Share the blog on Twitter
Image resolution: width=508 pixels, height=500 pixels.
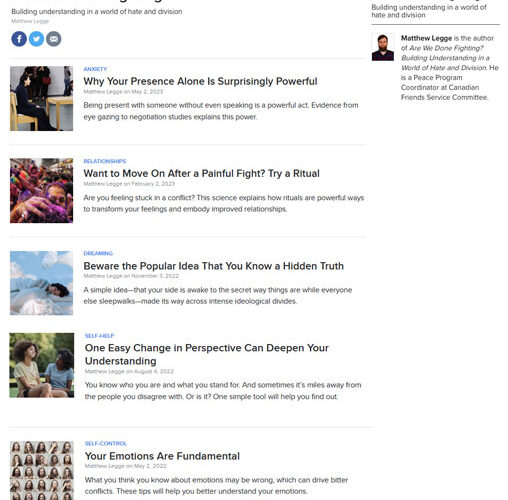coord(36,39)
